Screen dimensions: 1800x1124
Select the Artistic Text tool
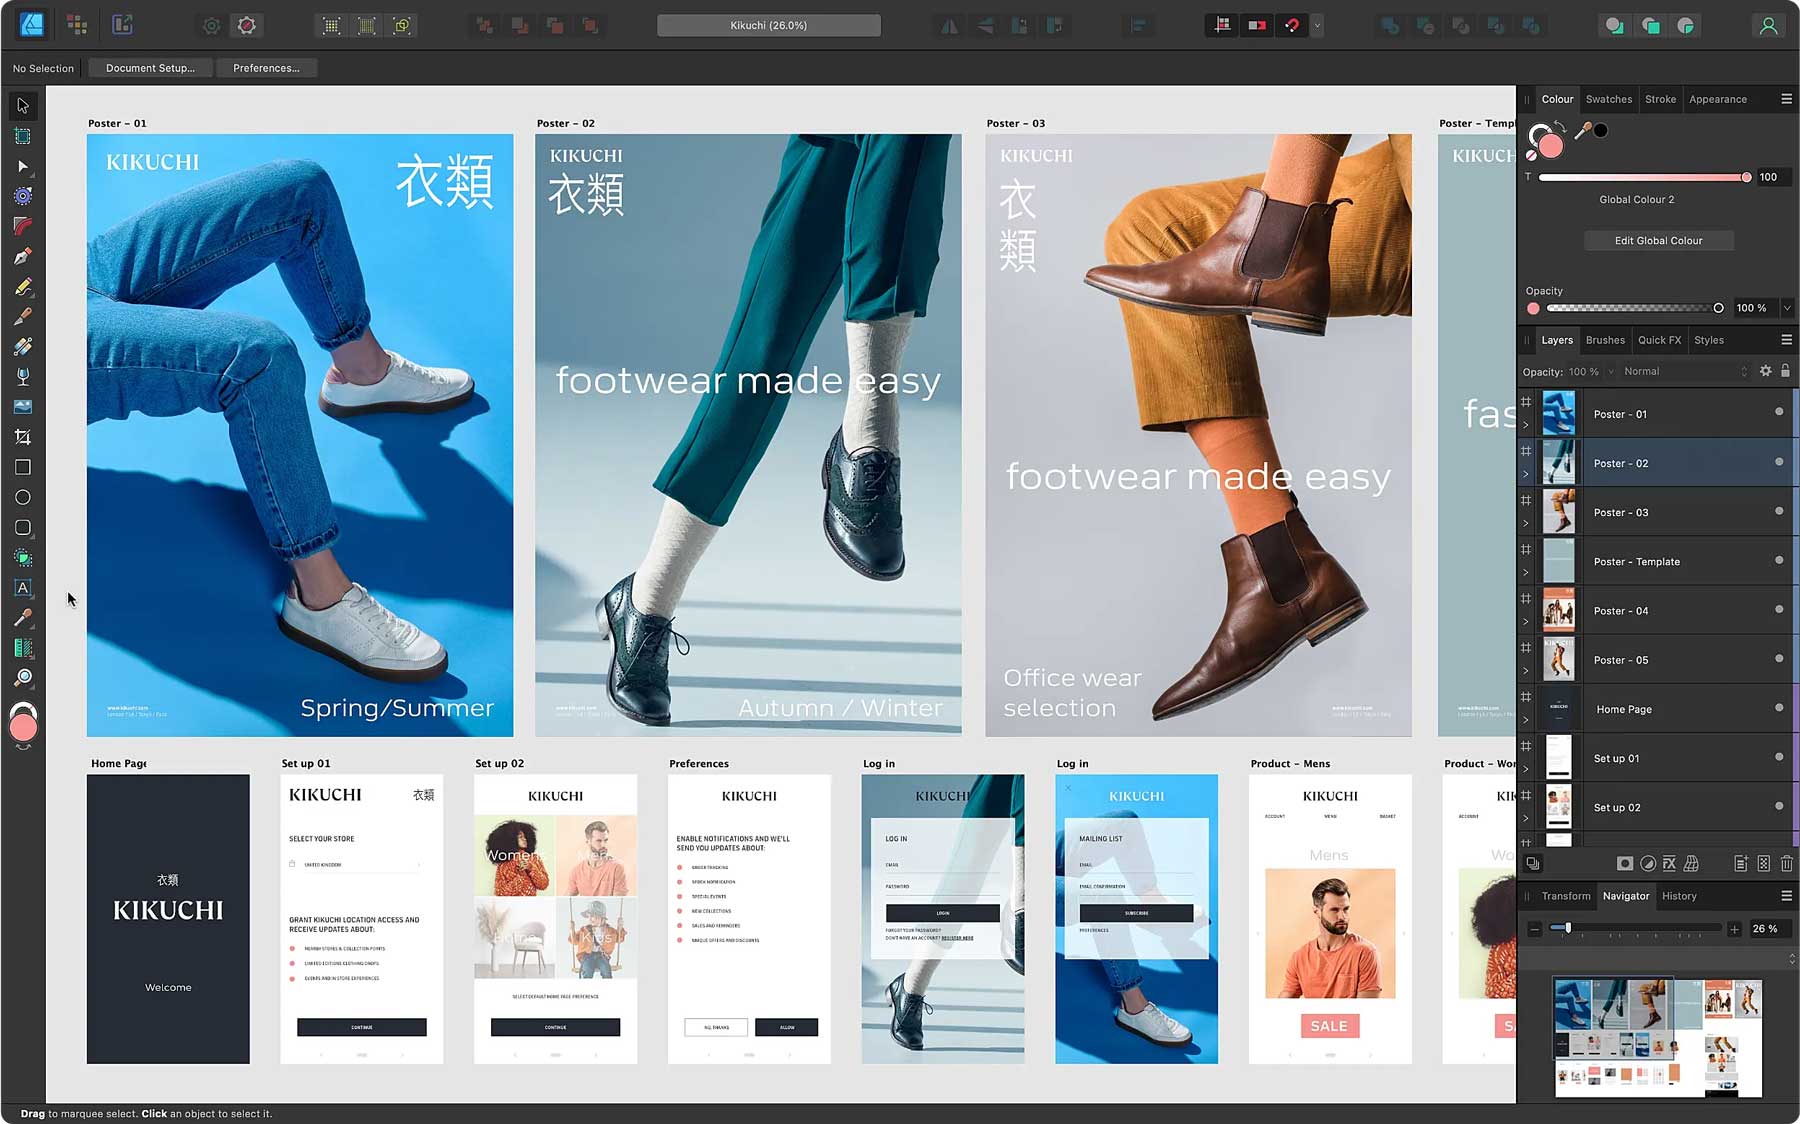[23, 587]
